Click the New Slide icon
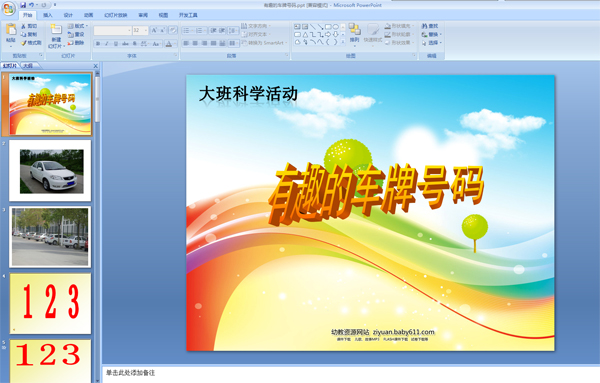Screen dimensions: 600x383 [x=56, y=30]
